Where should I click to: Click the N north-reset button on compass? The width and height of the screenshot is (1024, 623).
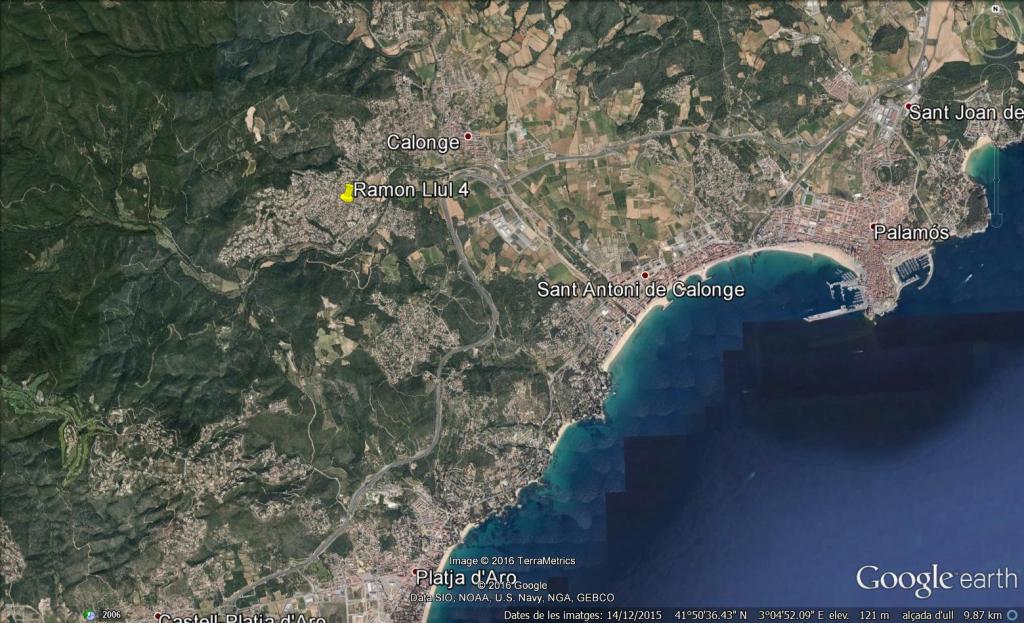996,9
